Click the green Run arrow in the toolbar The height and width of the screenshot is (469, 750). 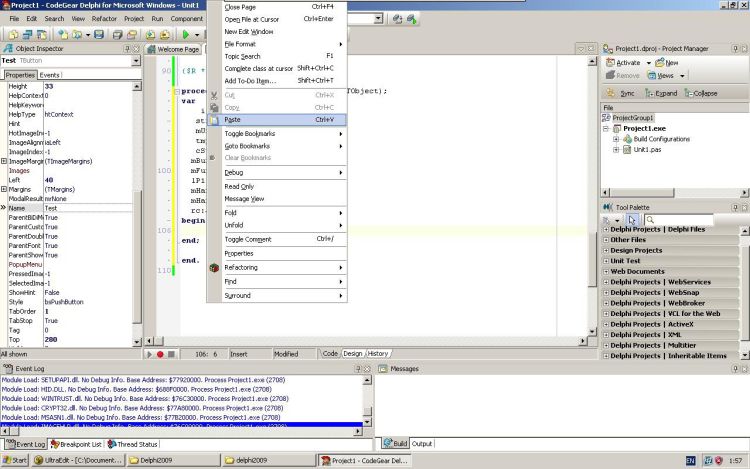[x=186, y=34]
